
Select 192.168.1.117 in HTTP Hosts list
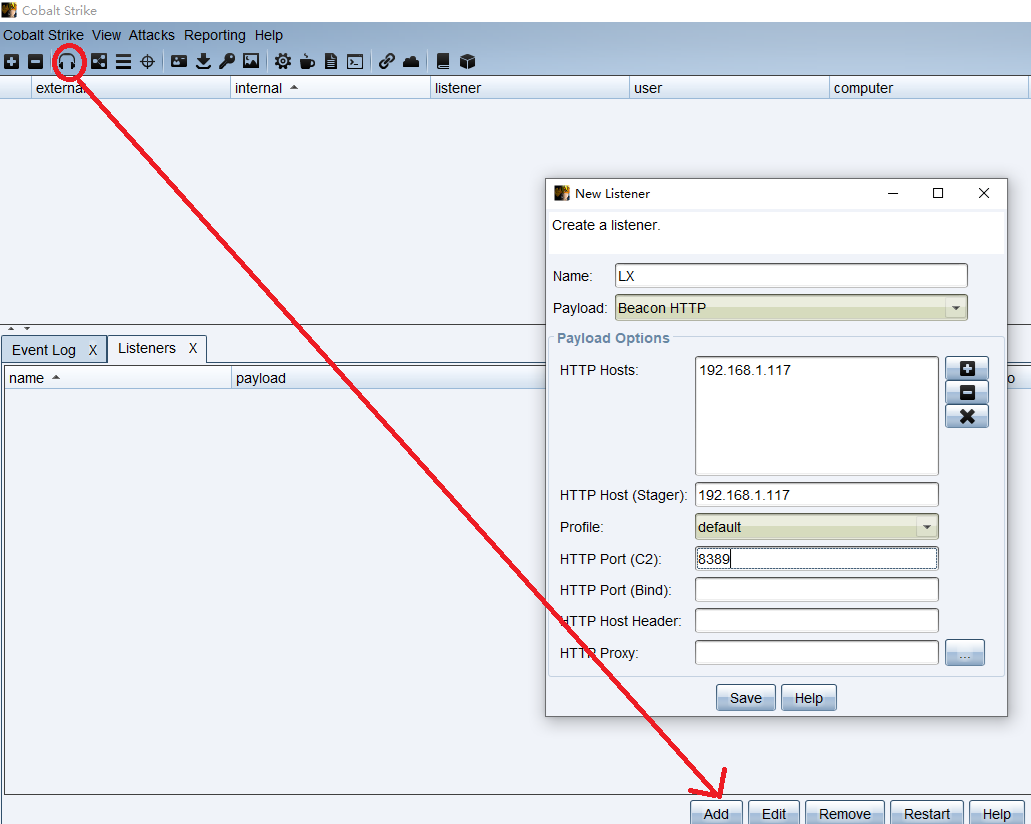point(745,370)
